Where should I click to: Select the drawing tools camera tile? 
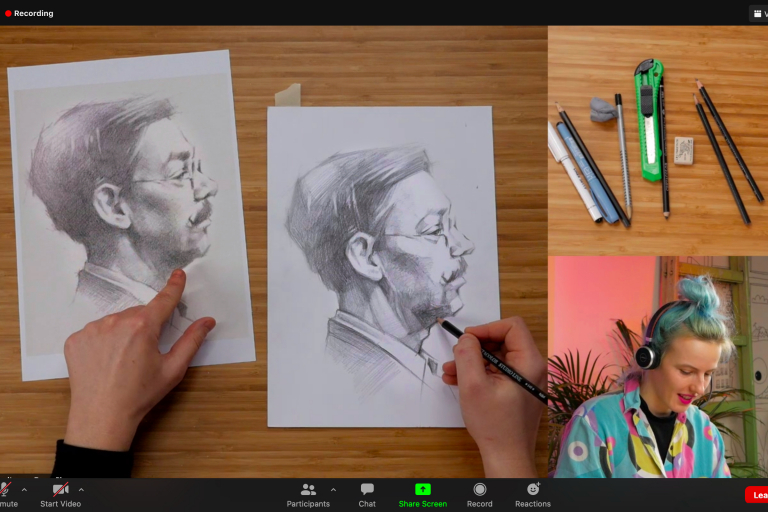tap(657, 140)
